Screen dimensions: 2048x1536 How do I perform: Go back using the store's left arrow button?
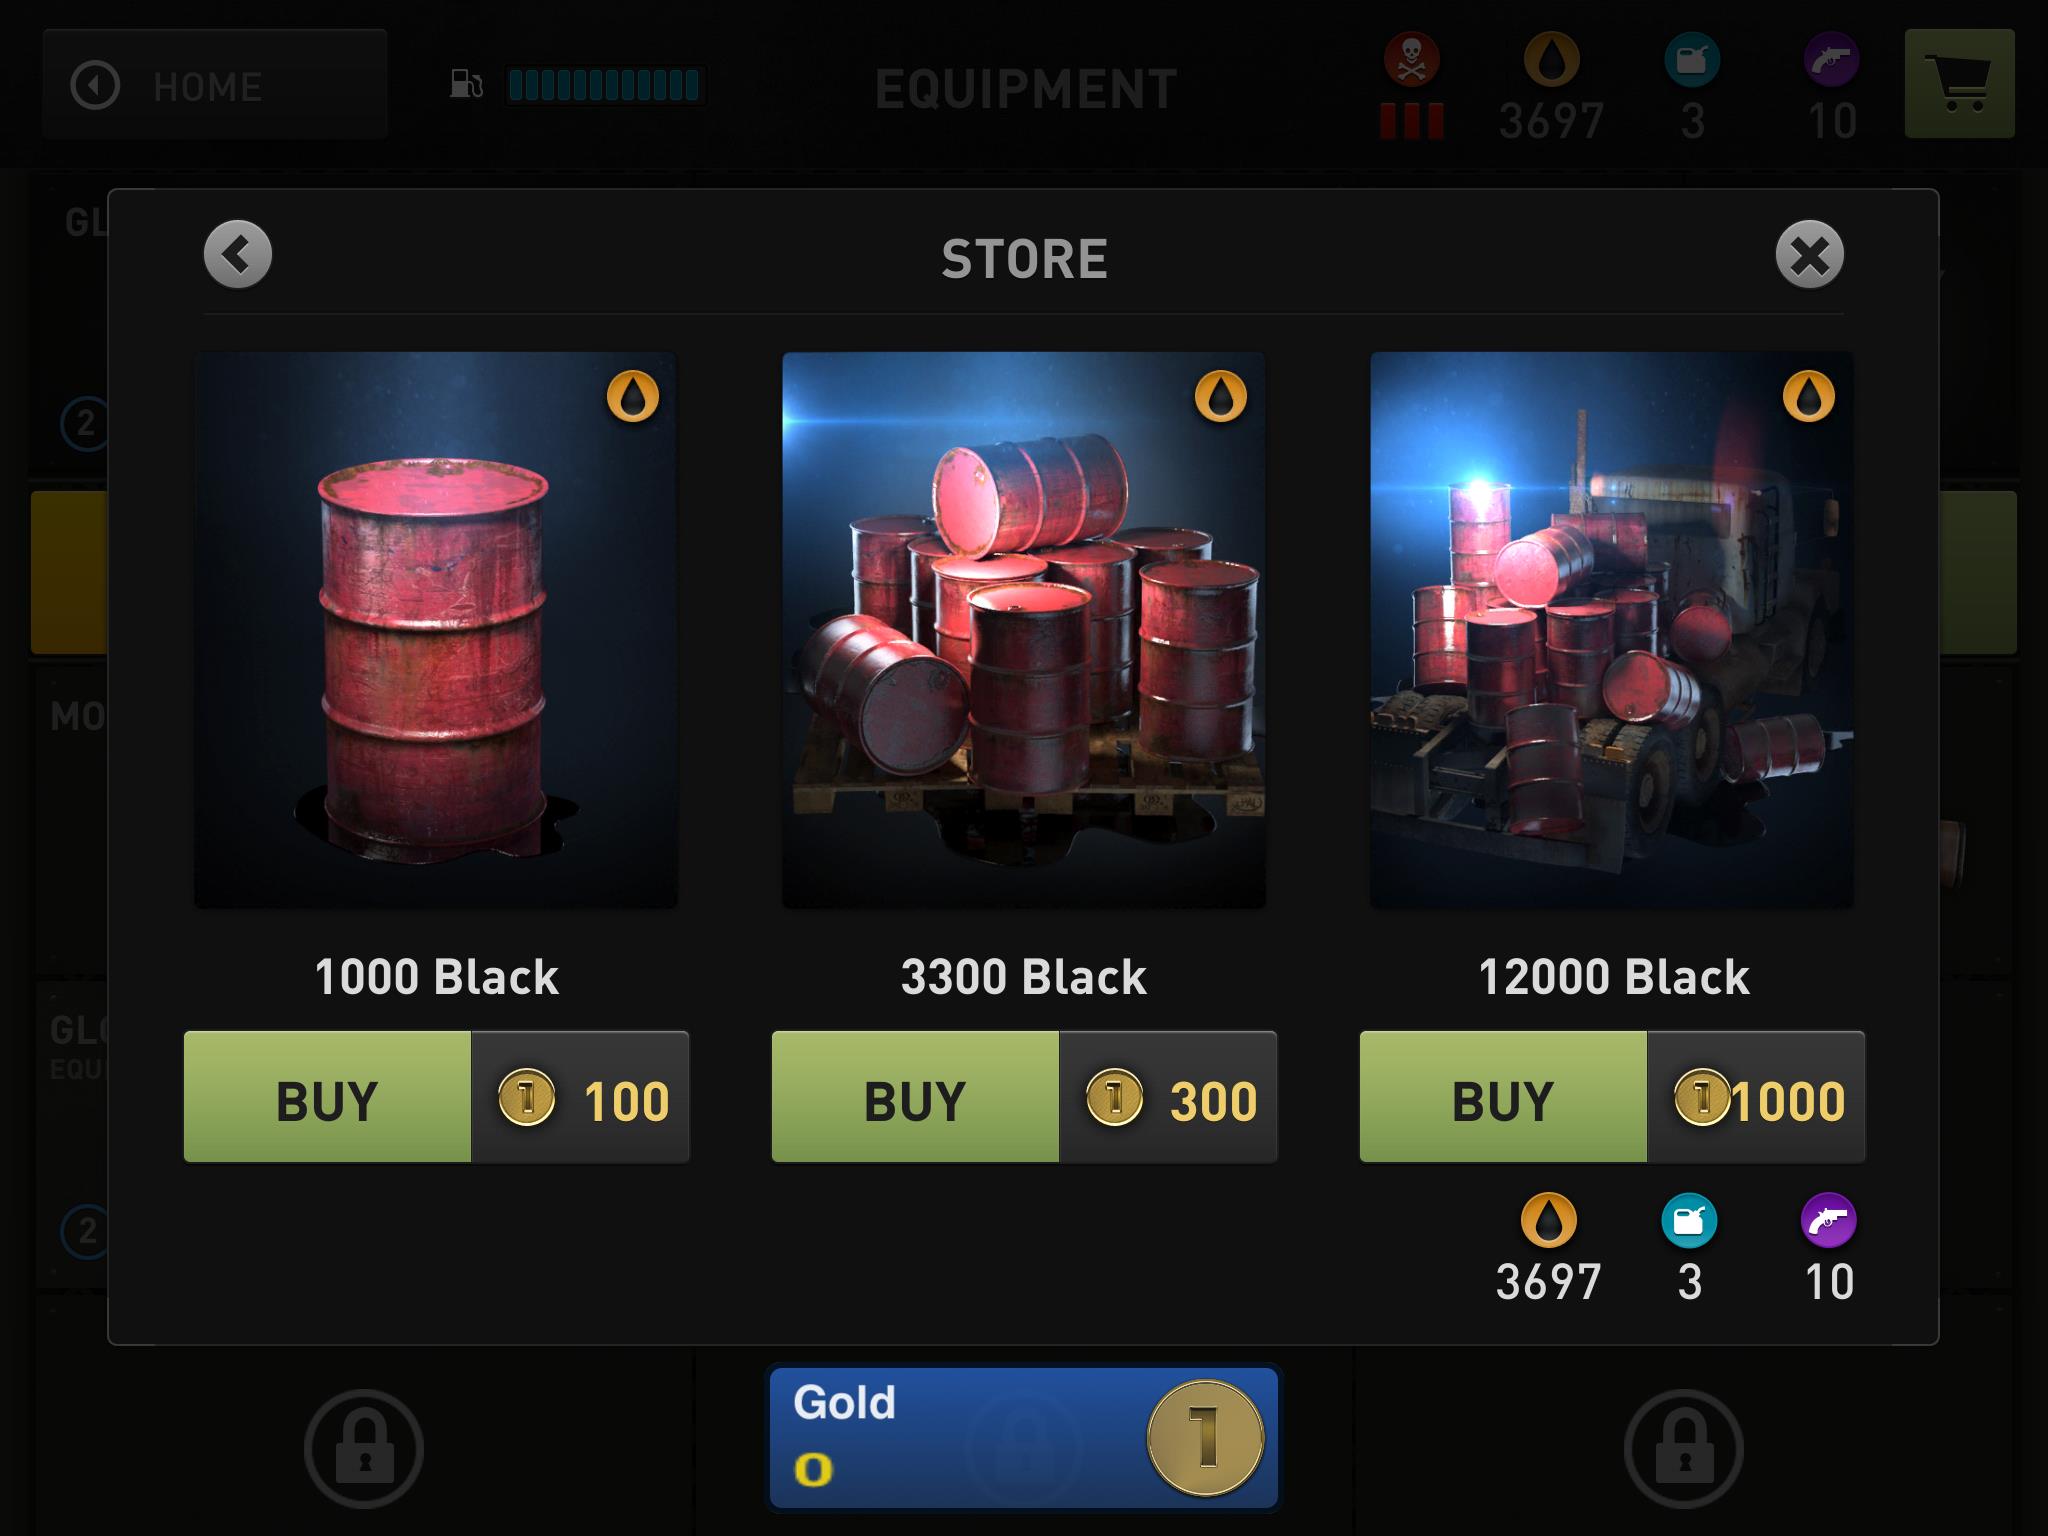click(x=238, y=255)
